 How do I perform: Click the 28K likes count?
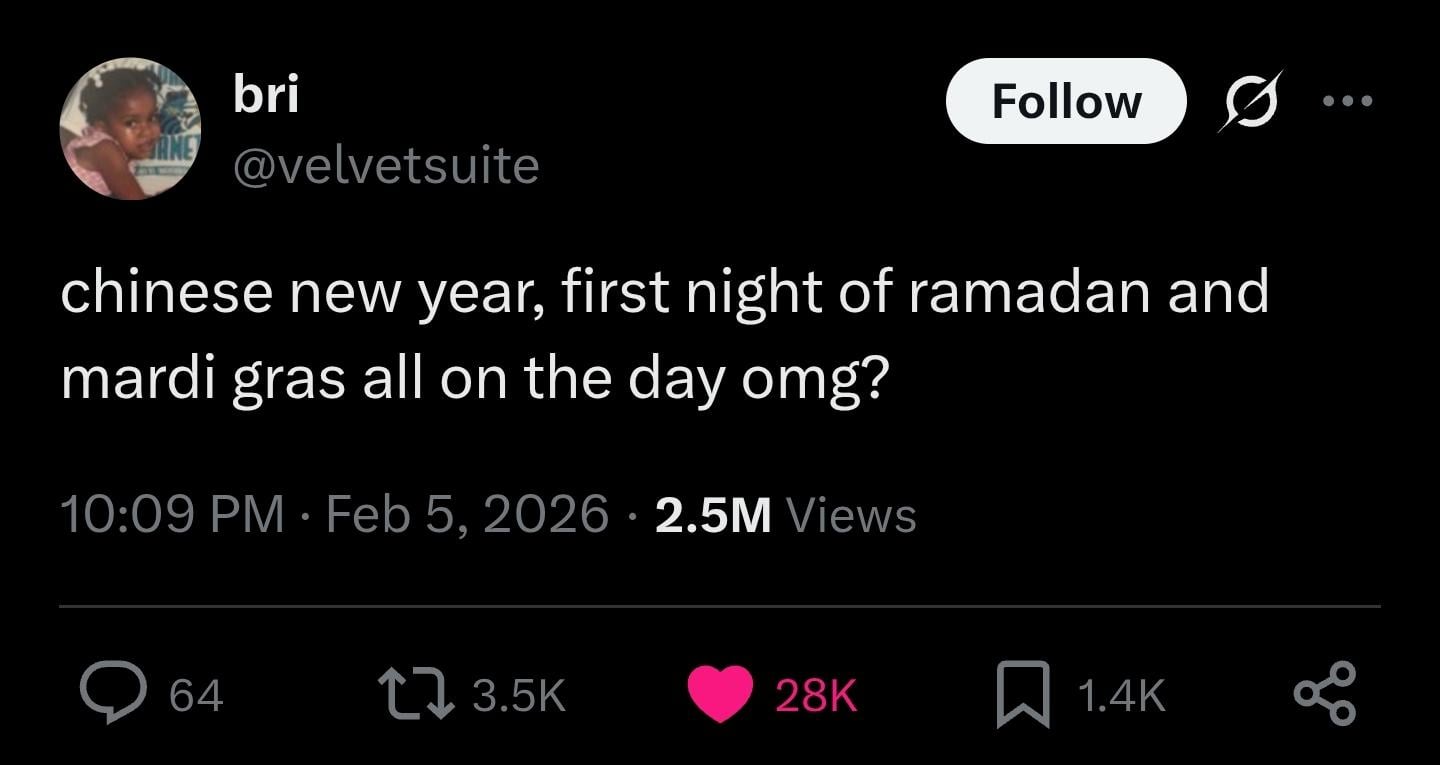[x=816, y=695]
